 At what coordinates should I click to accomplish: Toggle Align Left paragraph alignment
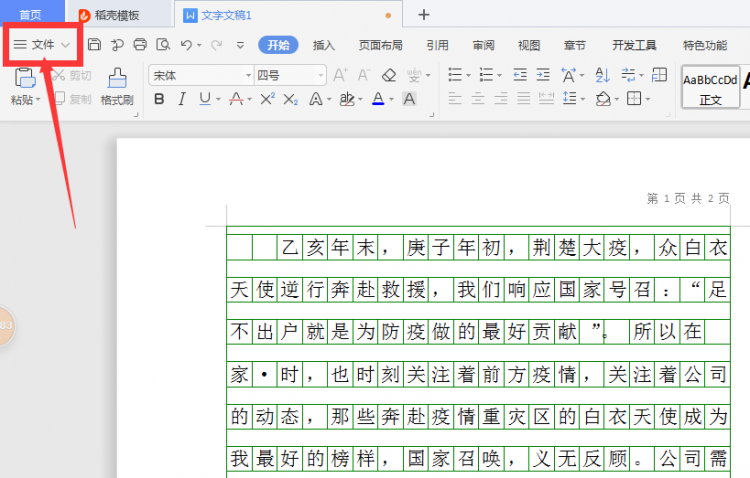click(455, 99)
